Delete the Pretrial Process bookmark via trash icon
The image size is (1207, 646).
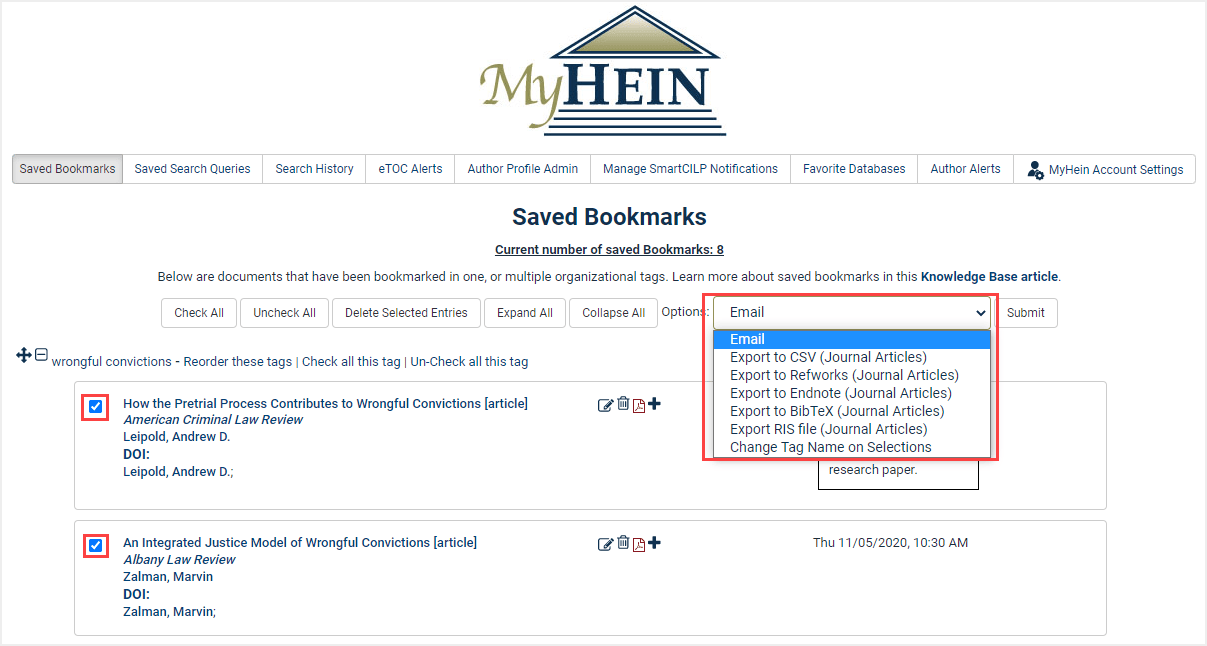pyautogui.click(x=623, y=404)
